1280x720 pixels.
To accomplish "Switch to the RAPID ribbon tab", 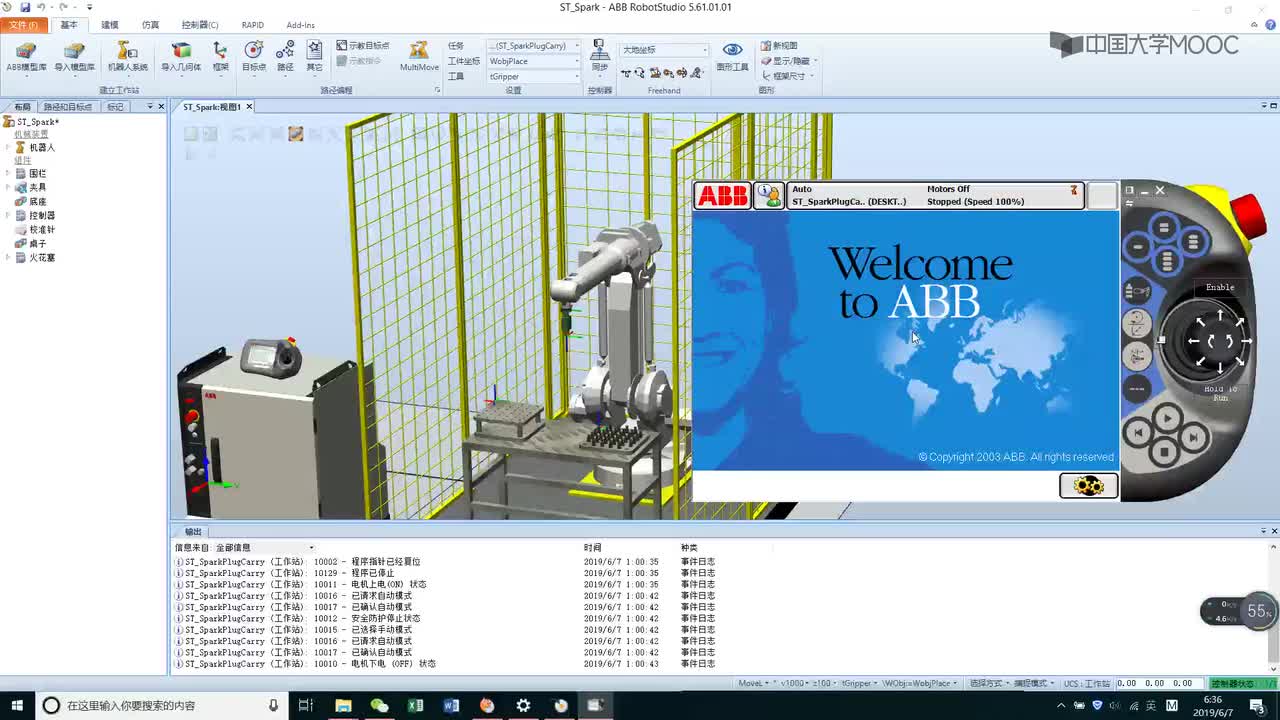I will (253, 25).
